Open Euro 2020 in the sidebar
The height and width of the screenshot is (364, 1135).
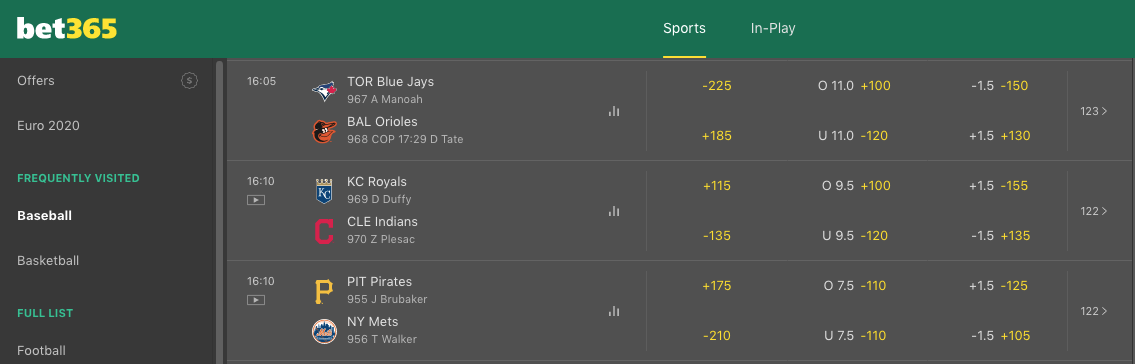tap(48, 126)
